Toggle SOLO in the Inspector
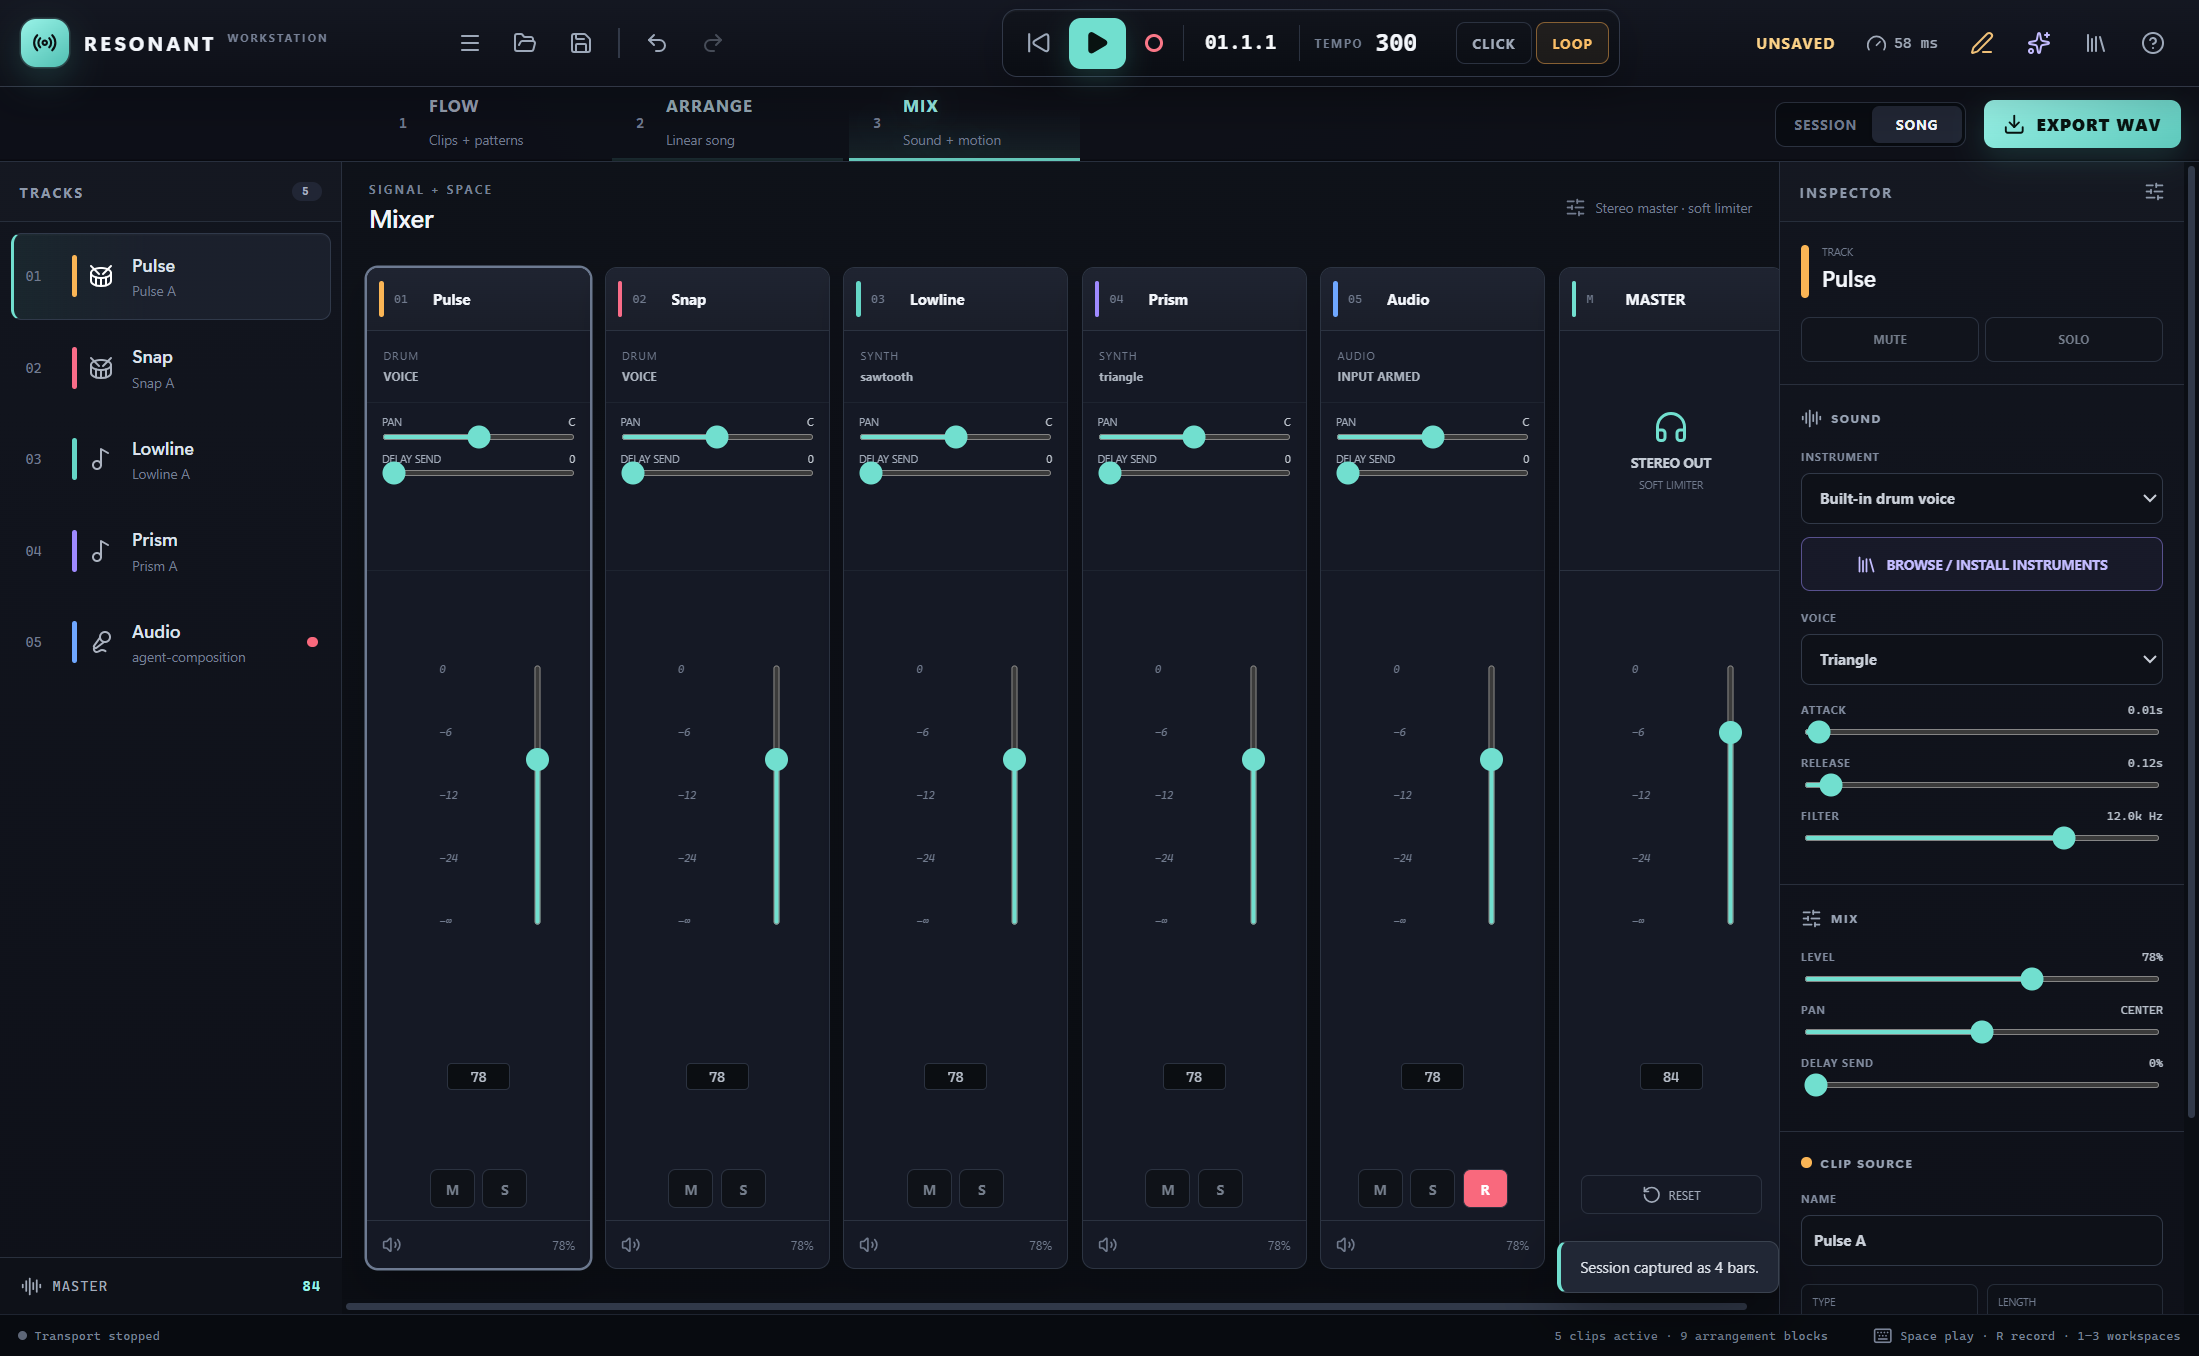This screenshot has width=2199, height=1356. coord(2074,340)
